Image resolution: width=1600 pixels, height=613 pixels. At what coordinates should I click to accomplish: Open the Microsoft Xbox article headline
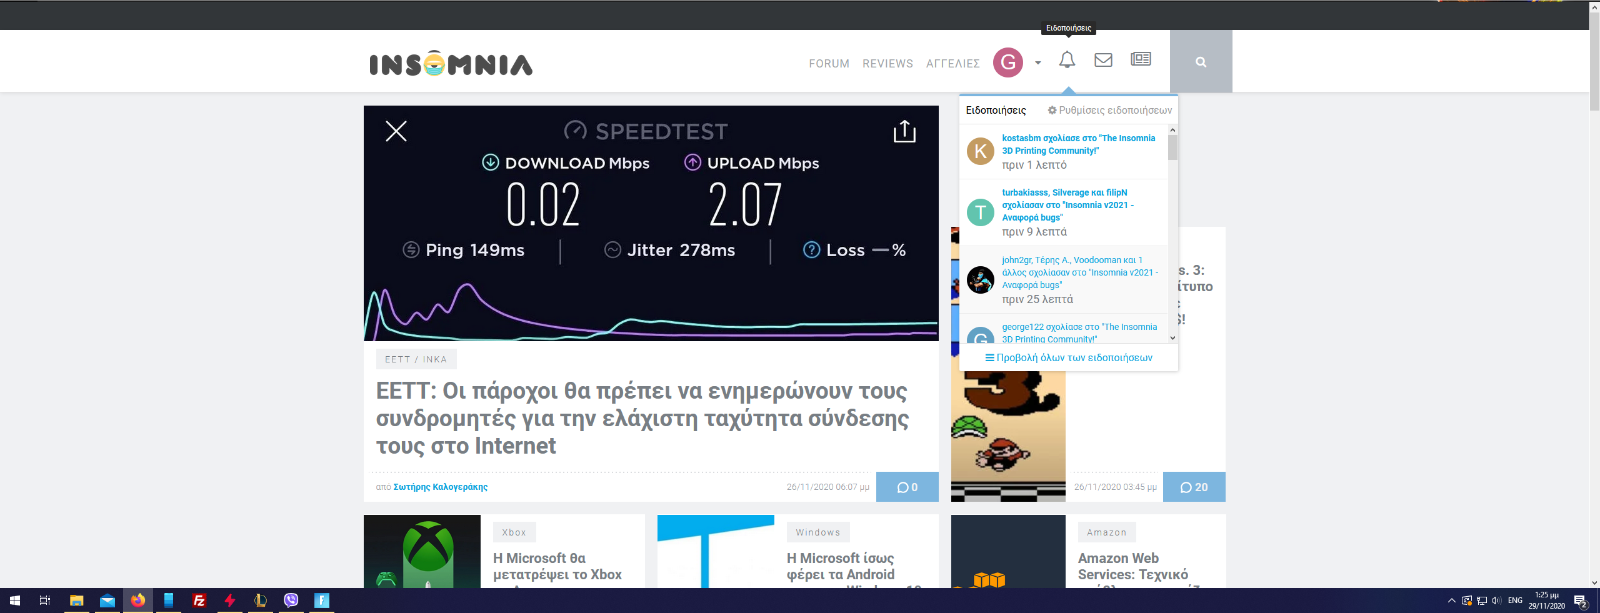click(557, 567)
